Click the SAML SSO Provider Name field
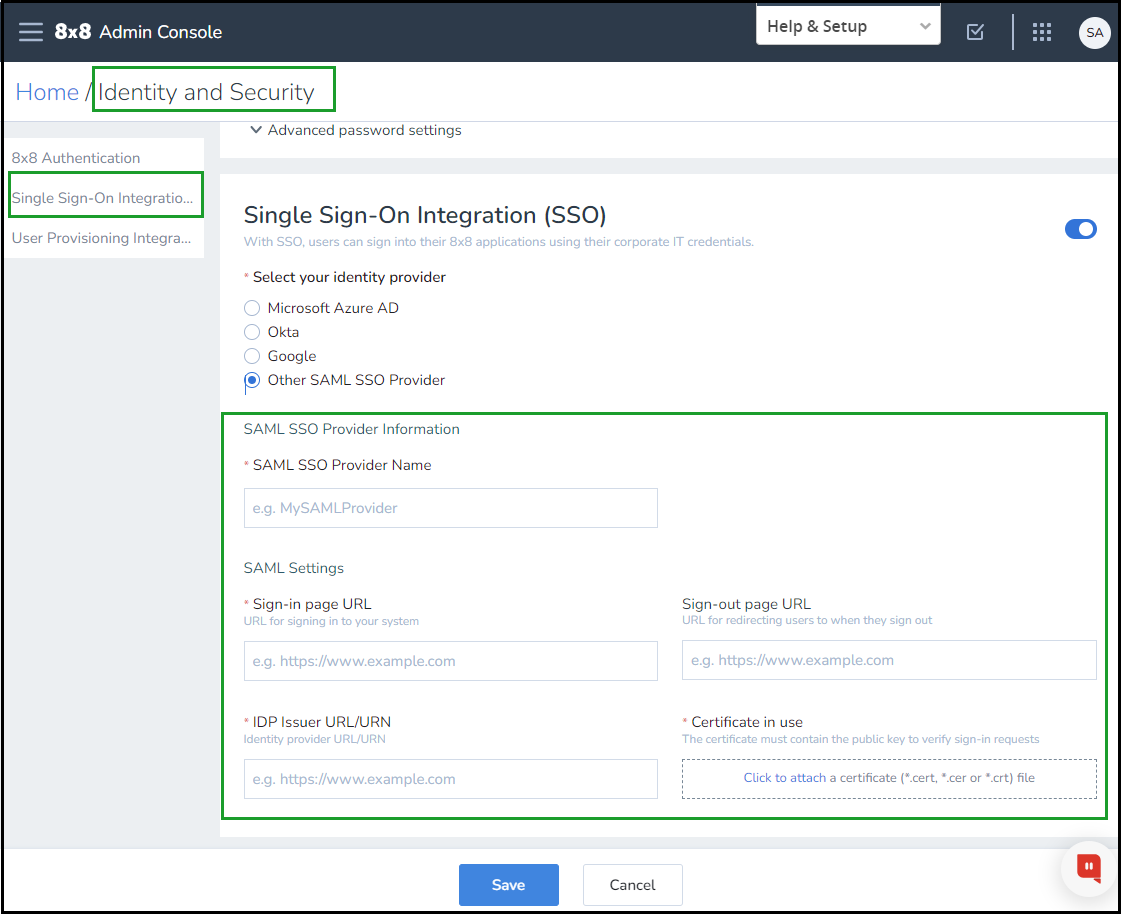This screenshot has height=914, width=1121. 450,508
